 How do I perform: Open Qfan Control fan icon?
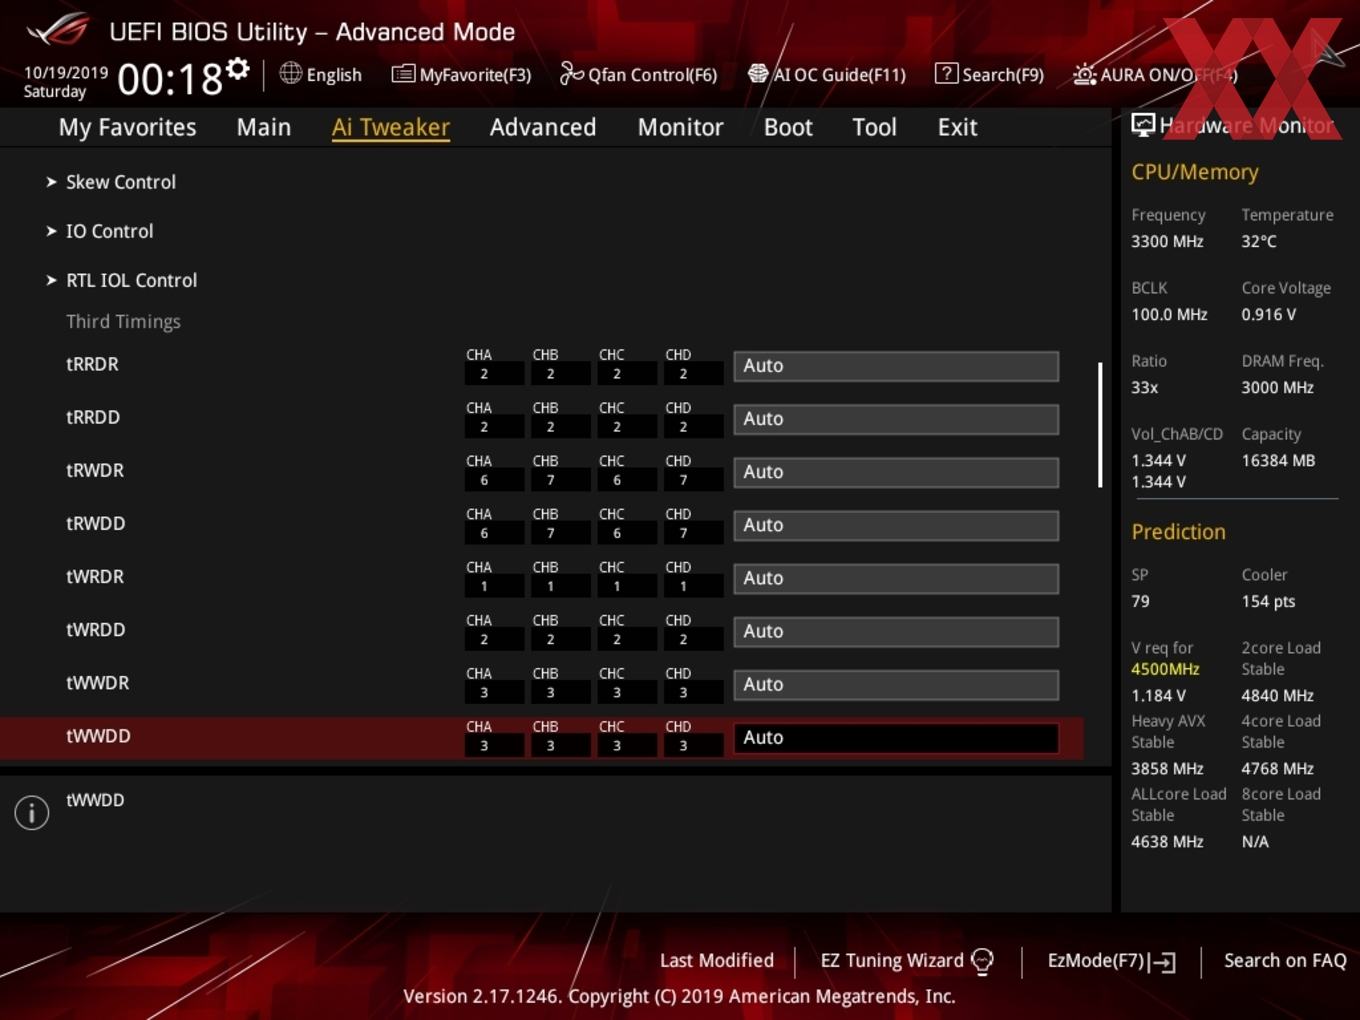pos(571,73)
